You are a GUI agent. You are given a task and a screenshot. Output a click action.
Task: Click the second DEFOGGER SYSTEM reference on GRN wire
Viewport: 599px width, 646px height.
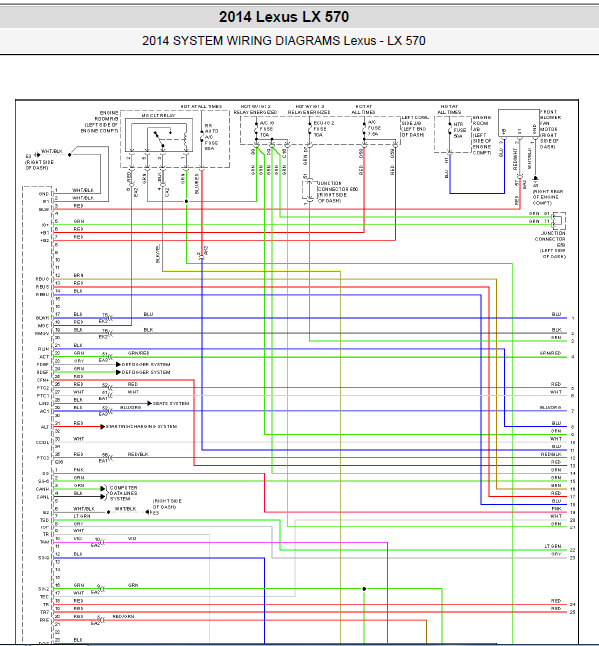[146, 372]
